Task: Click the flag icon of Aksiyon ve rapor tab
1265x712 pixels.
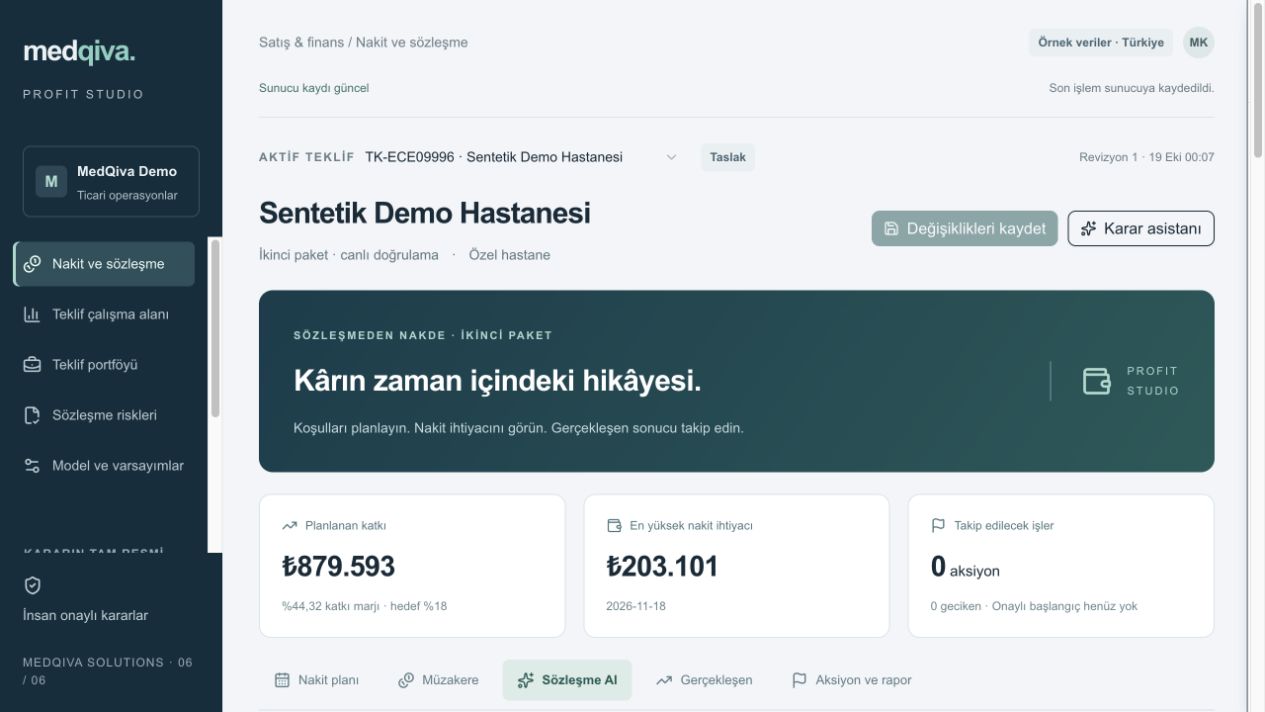Action: [x=799, y=680]
